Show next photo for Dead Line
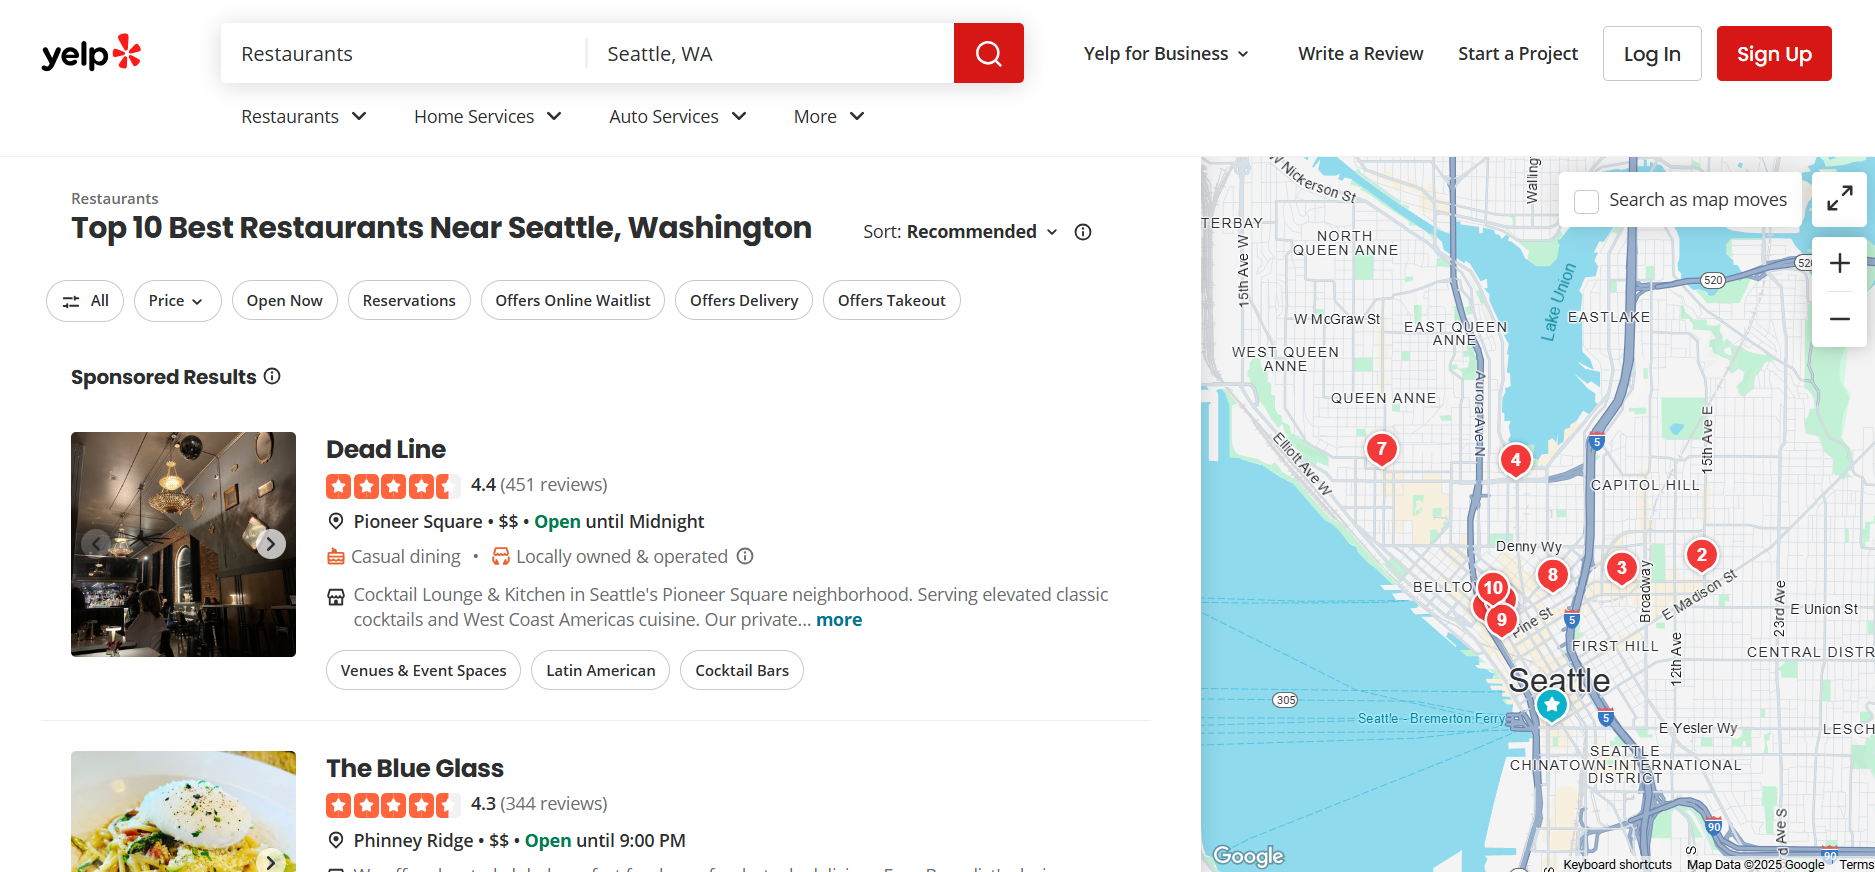This screenshot has width=1875, height=872. click(270, 544)
